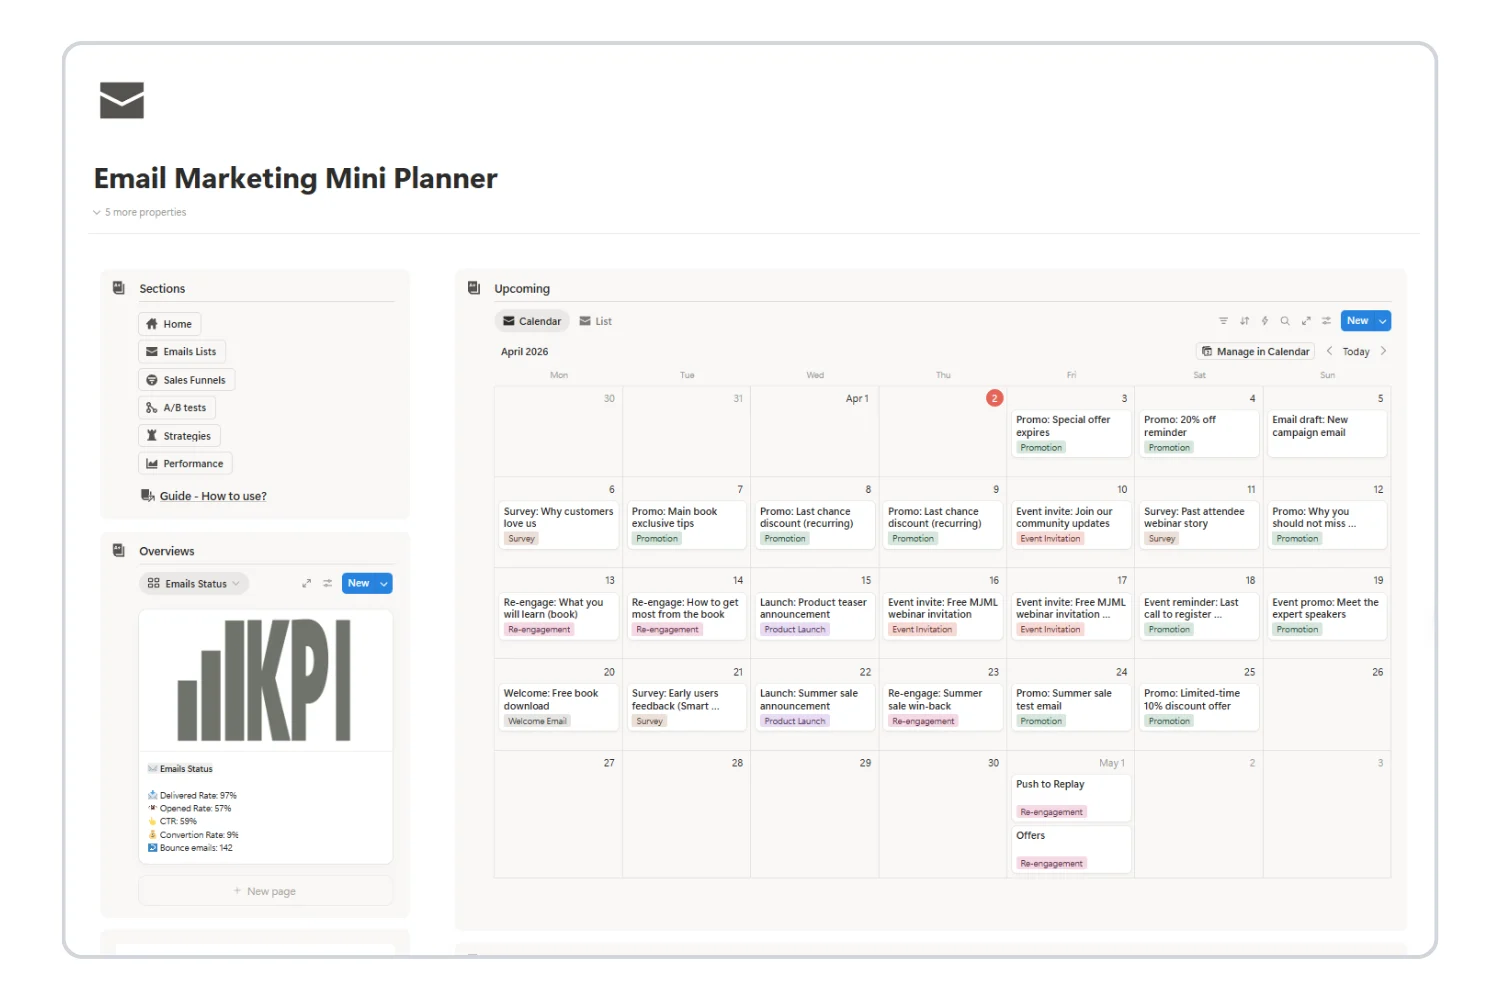Open the Launch: Product teaser announcement event
The image size is (1500, 1000).
pyautogui.click(x=813, y=608)
